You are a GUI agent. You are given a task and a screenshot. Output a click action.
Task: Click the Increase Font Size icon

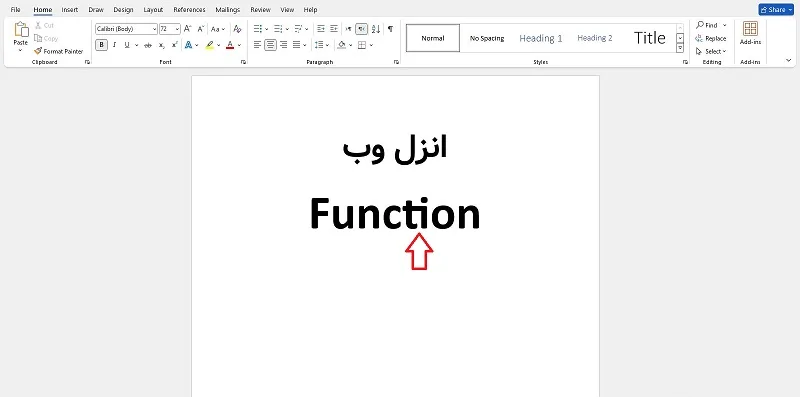click(188, 29)
